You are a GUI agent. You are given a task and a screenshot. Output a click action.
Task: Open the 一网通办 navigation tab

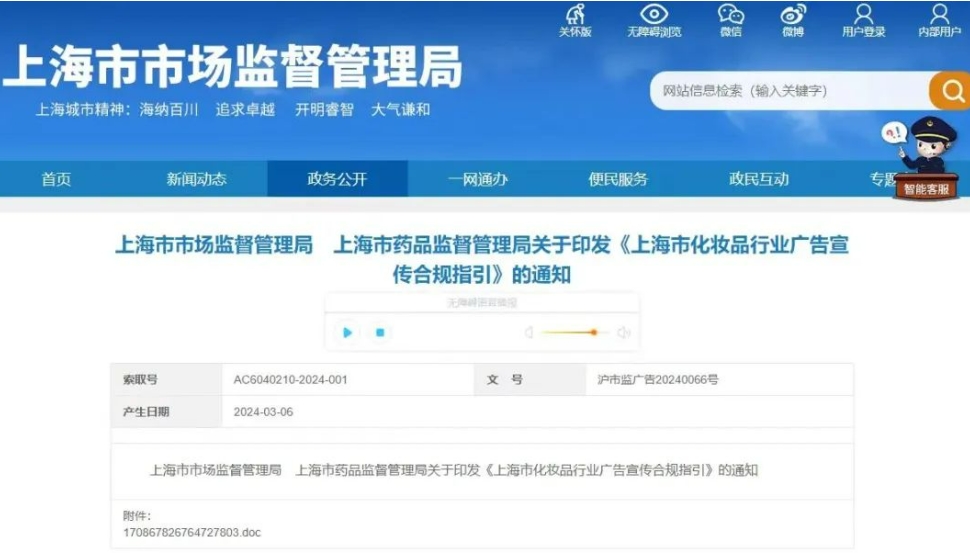point(478,179)
